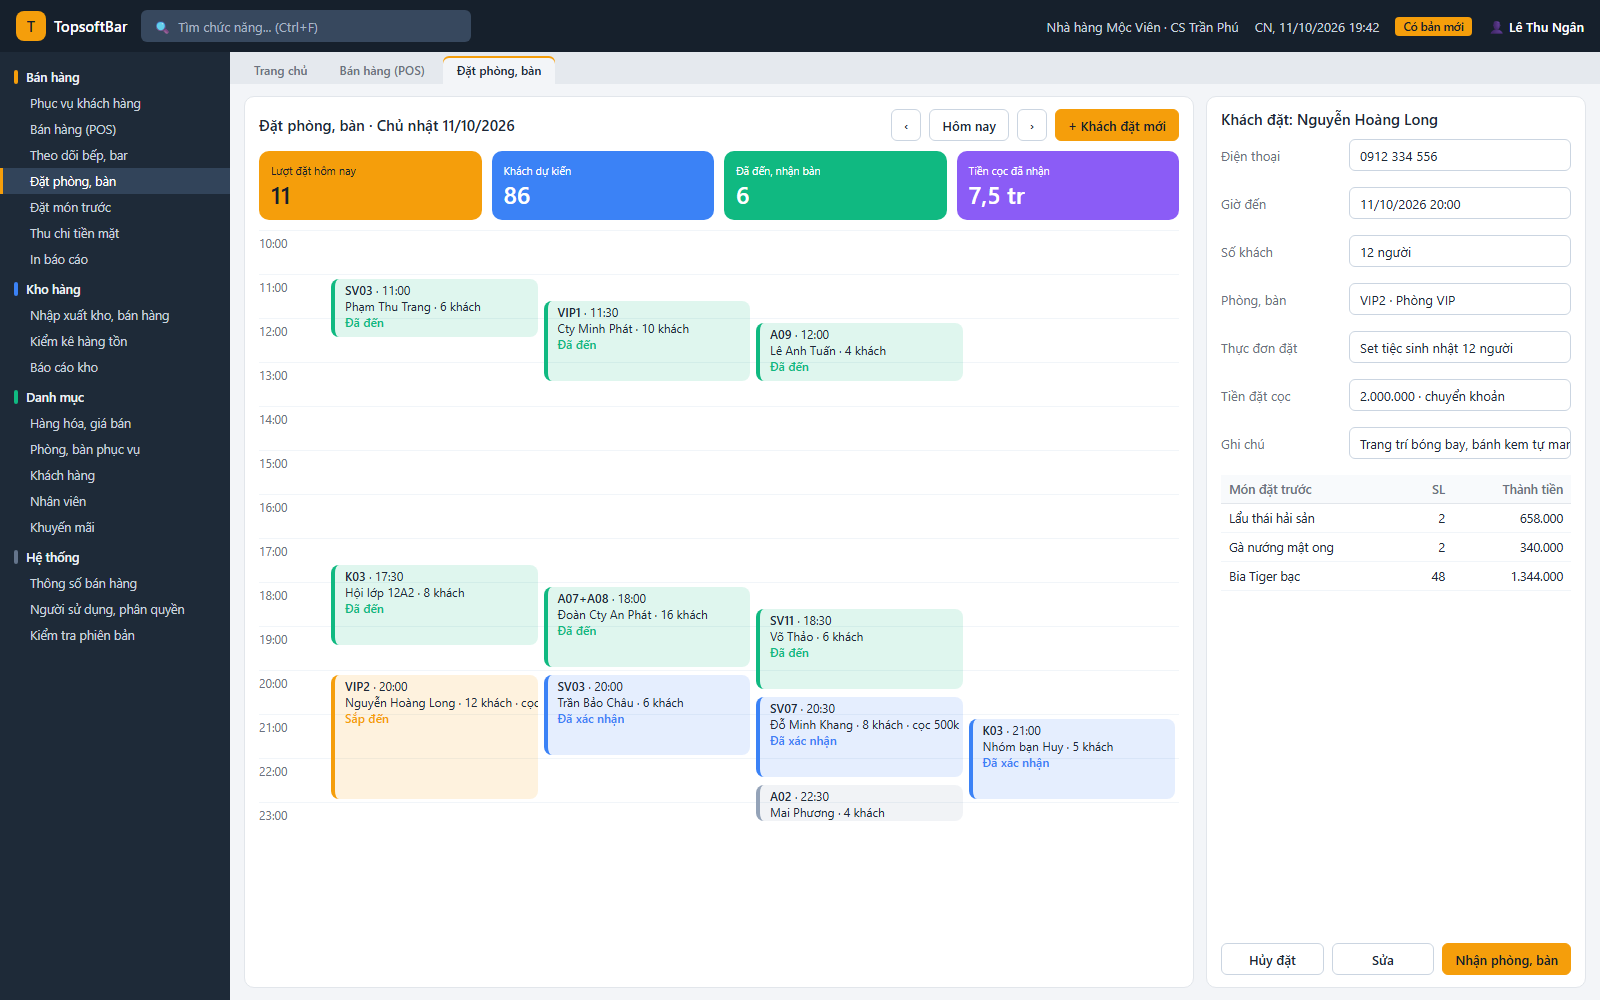
Task: Click the Hôm nay button
Action: (969, 126)
